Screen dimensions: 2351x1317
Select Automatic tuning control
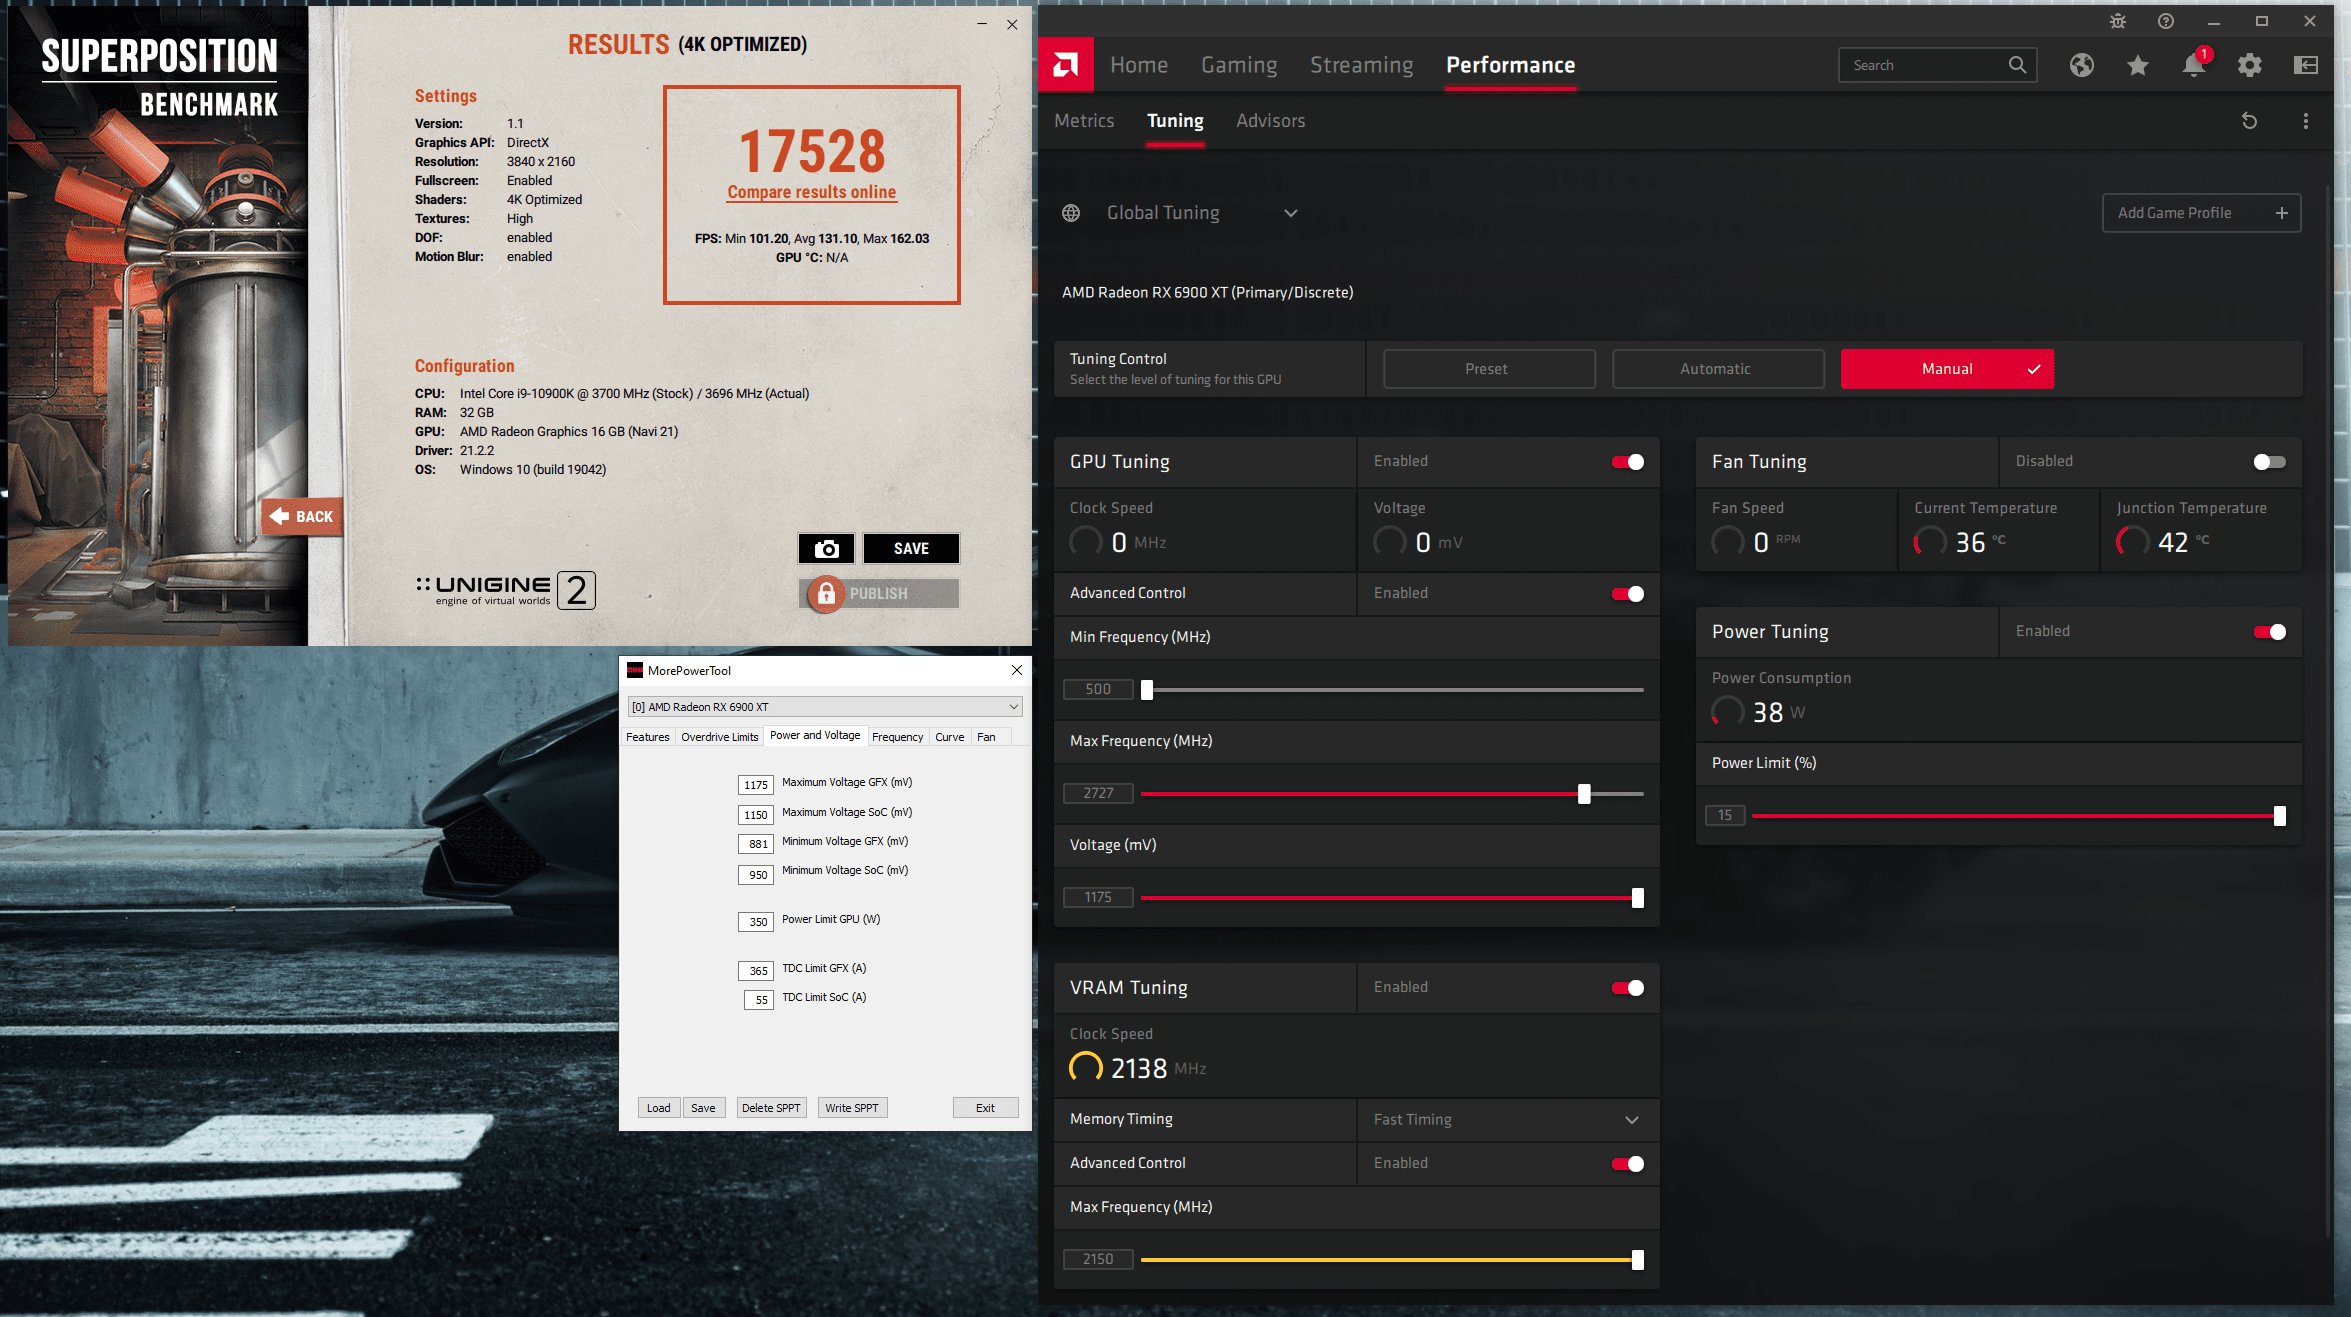(x=1718, y=369)
